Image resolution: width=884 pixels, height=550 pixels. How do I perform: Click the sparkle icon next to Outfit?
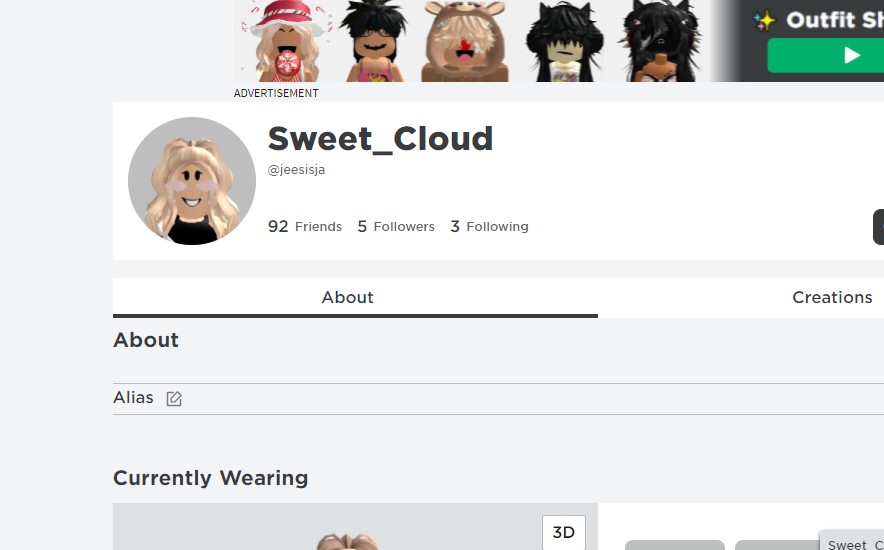[765, 20]
